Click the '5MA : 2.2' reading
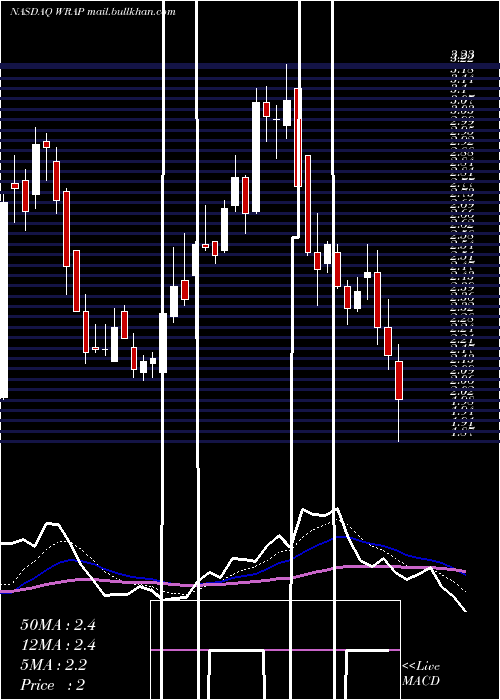Screen dimensions: 500x700 point(54,665)
